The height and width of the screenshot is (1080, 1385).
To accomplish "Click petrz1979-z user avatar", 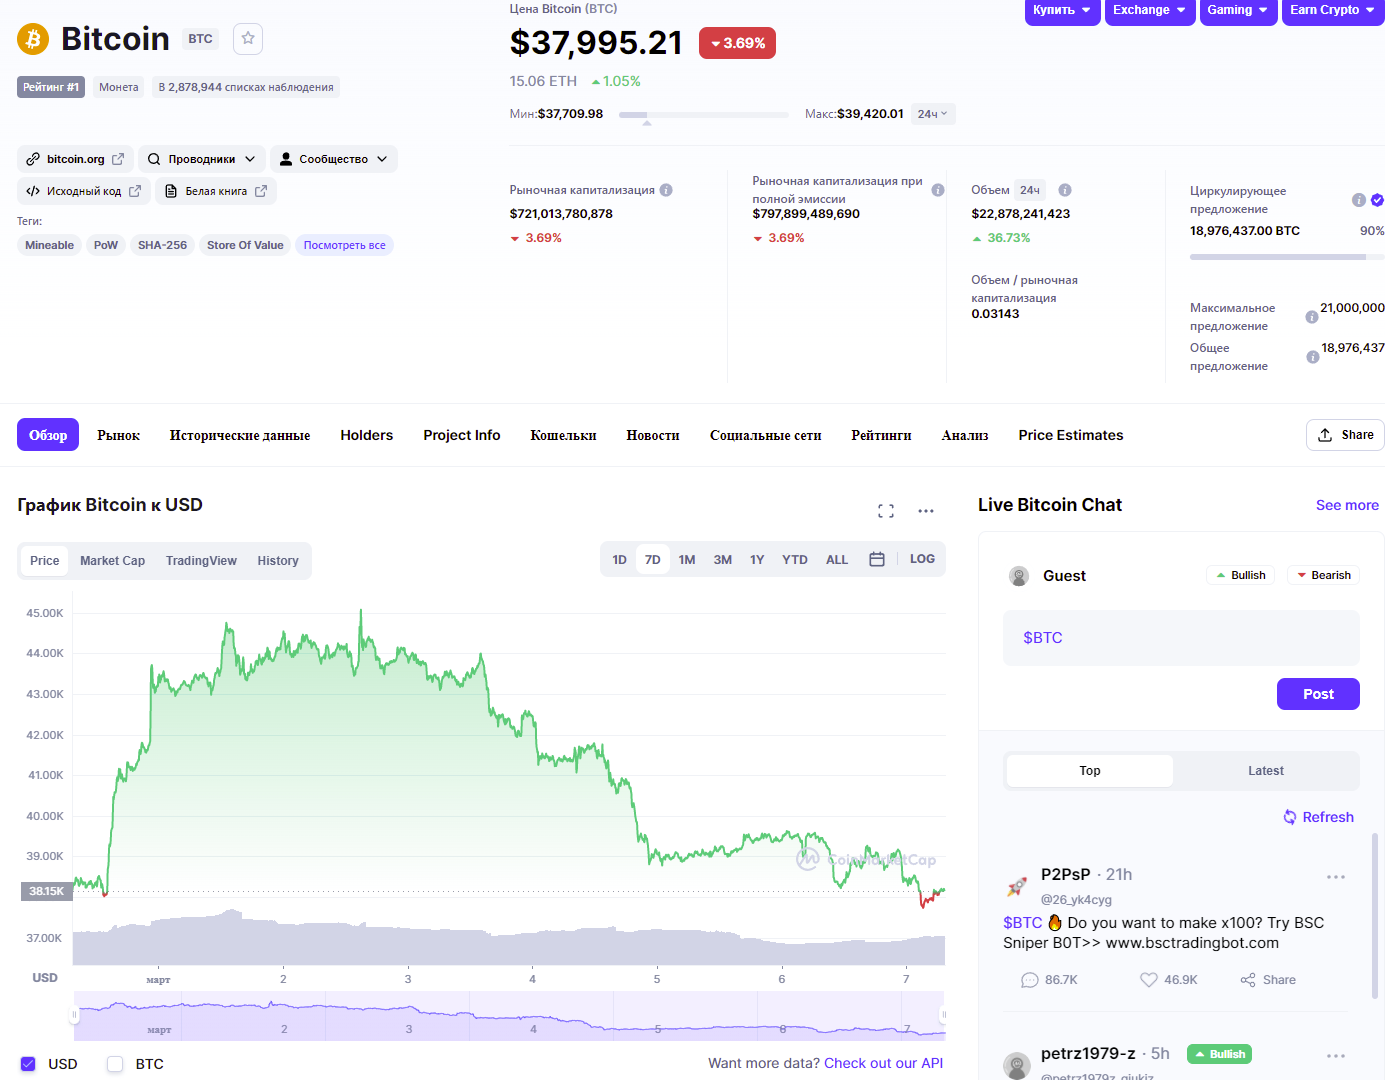I will [1017, 1066].
